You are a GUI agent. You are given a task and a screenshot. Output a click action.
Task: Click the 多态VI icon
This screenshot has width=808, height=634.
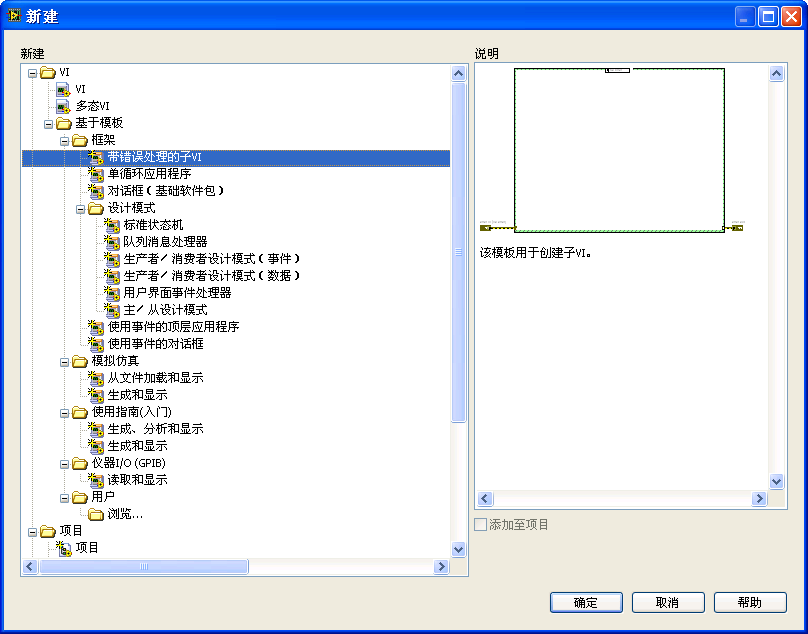63,106
